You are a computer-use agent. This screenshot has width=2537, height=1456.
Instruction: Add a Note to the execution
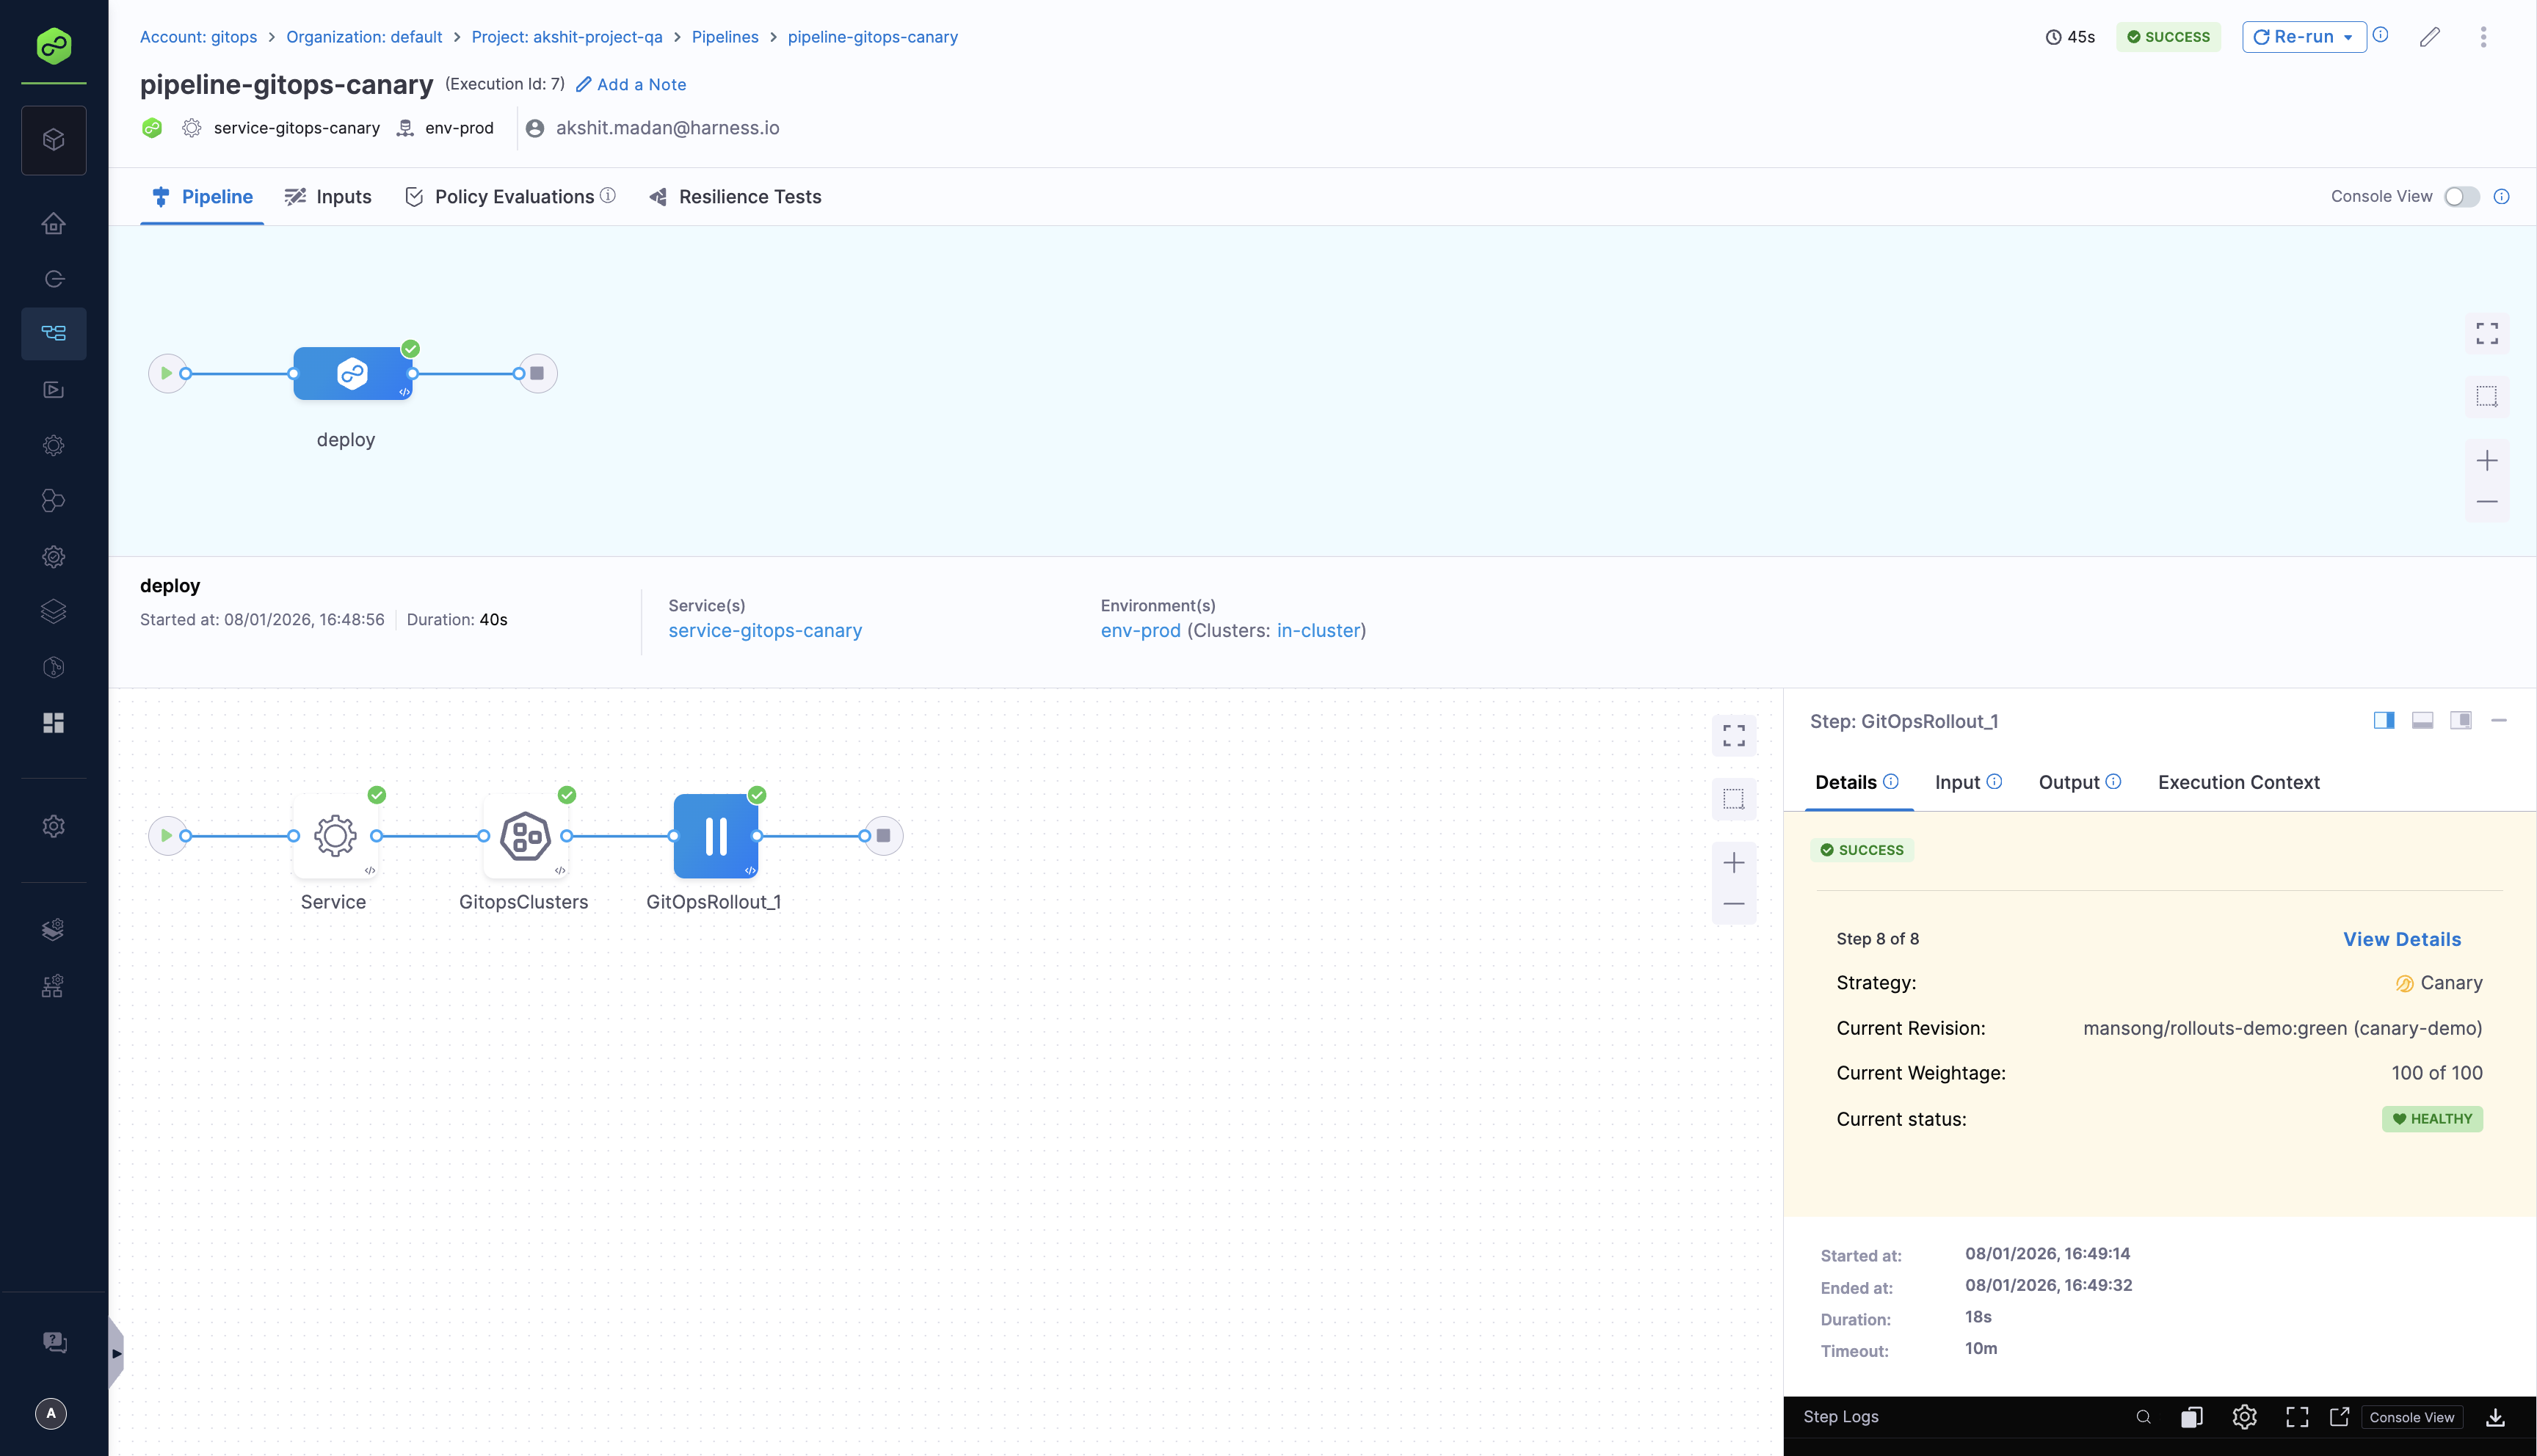630,84
